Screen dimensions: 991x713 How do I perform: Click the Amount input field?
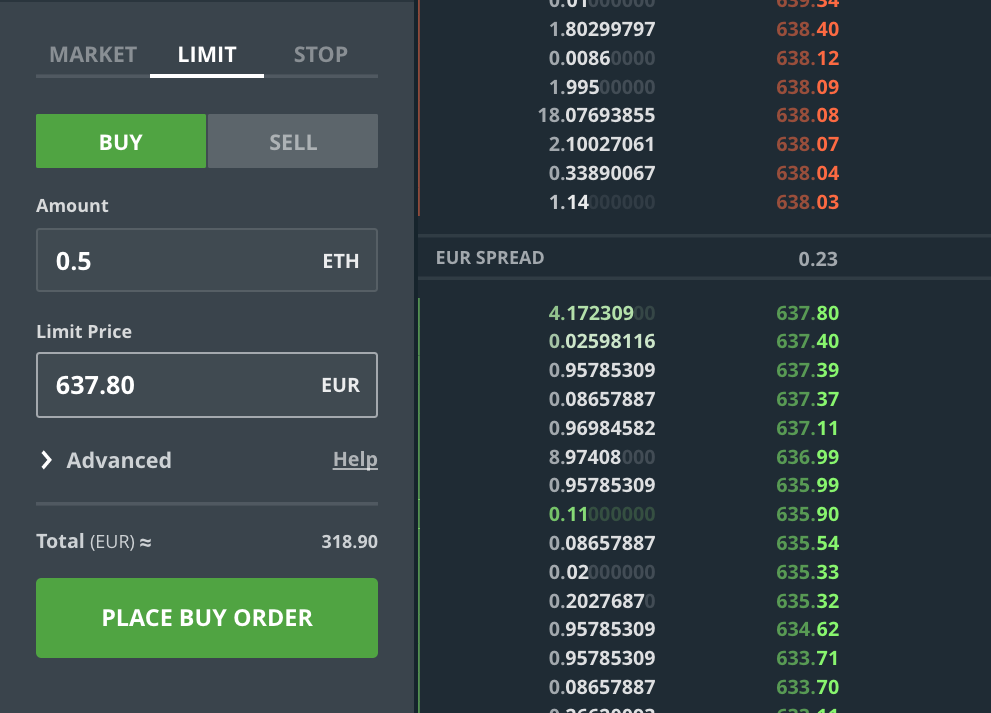point(180,261)
